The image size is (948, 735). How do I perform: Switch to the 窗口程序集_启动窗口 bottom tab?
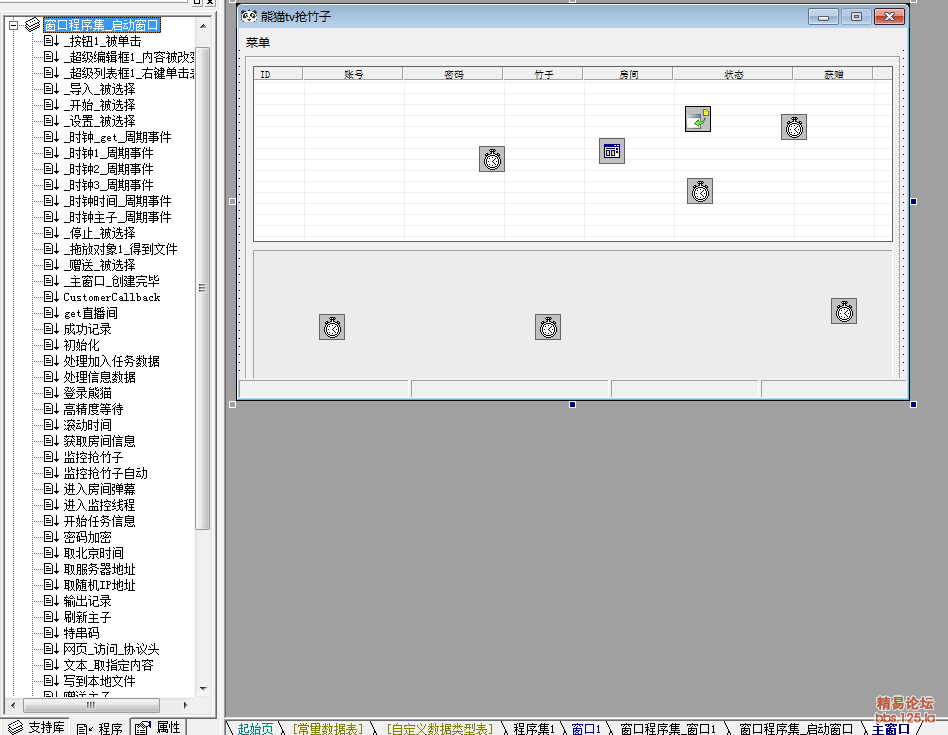tap(796, 728)
